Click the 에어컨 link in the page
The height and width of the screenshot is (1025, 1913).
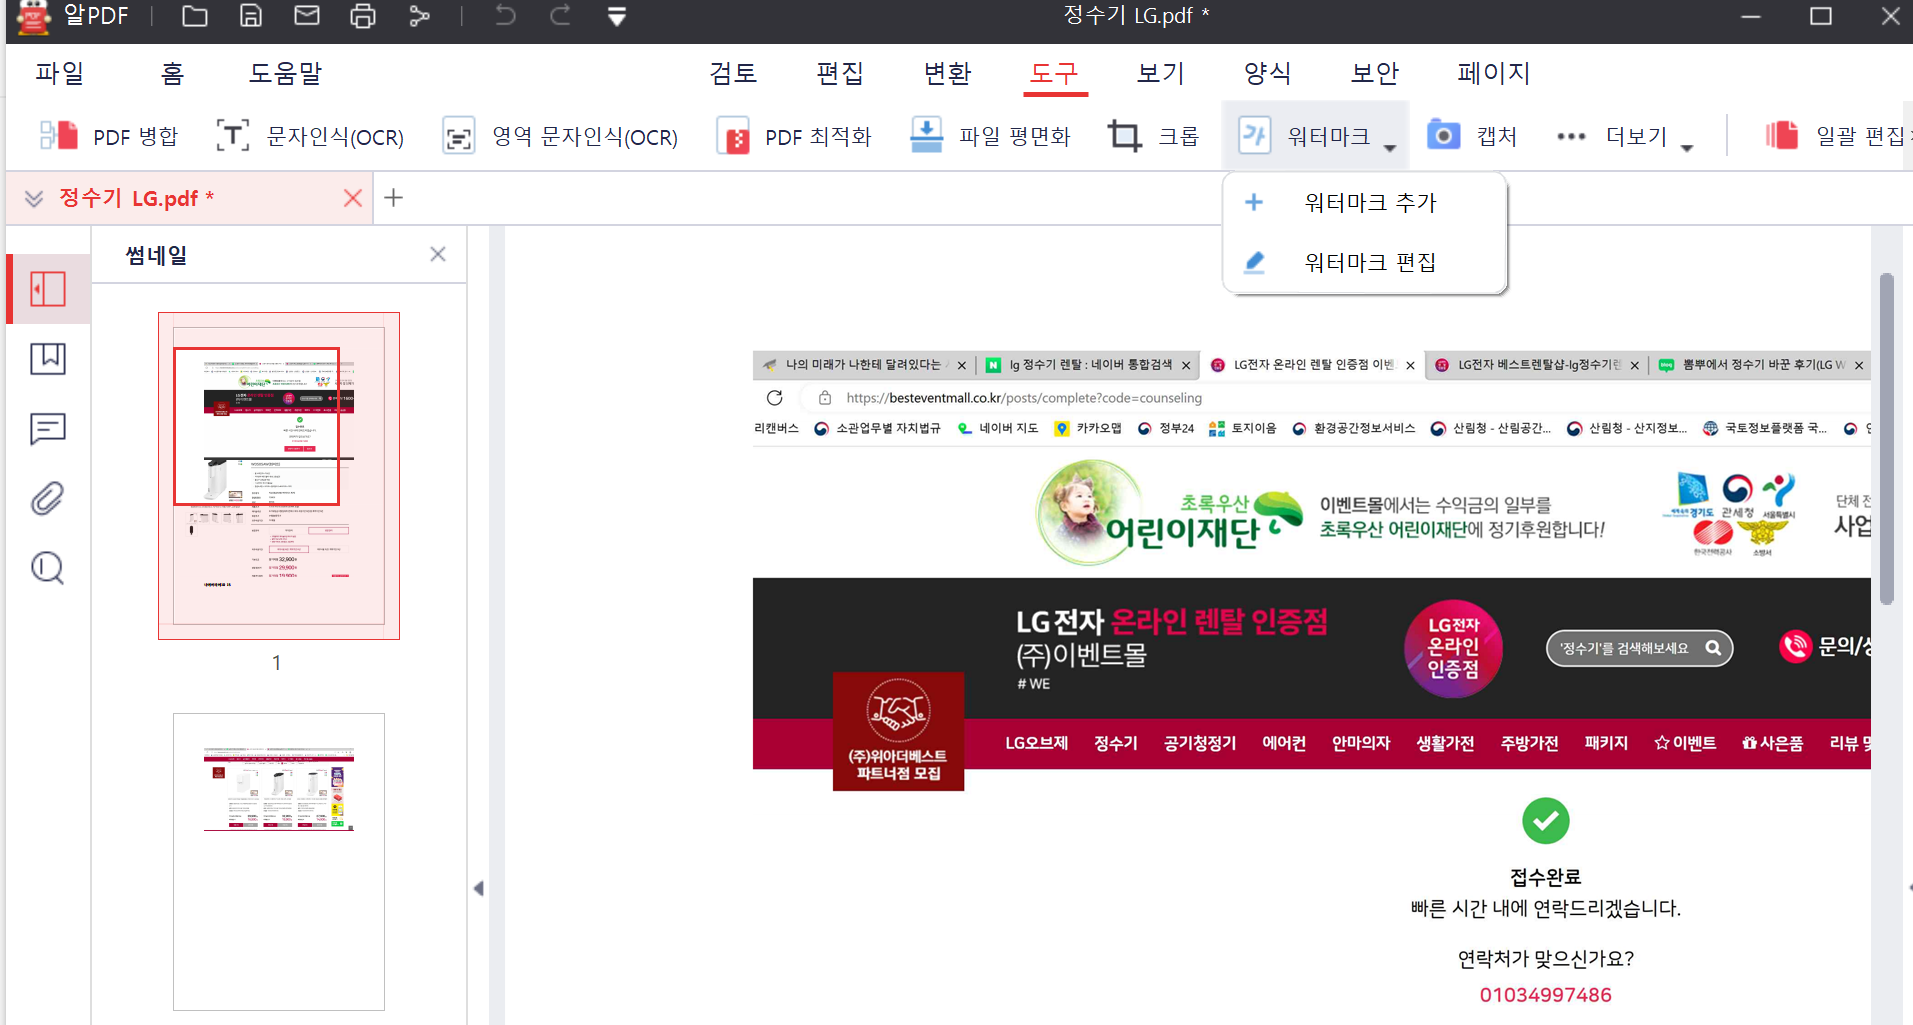pyautogui.click(x=1284, y=743)
